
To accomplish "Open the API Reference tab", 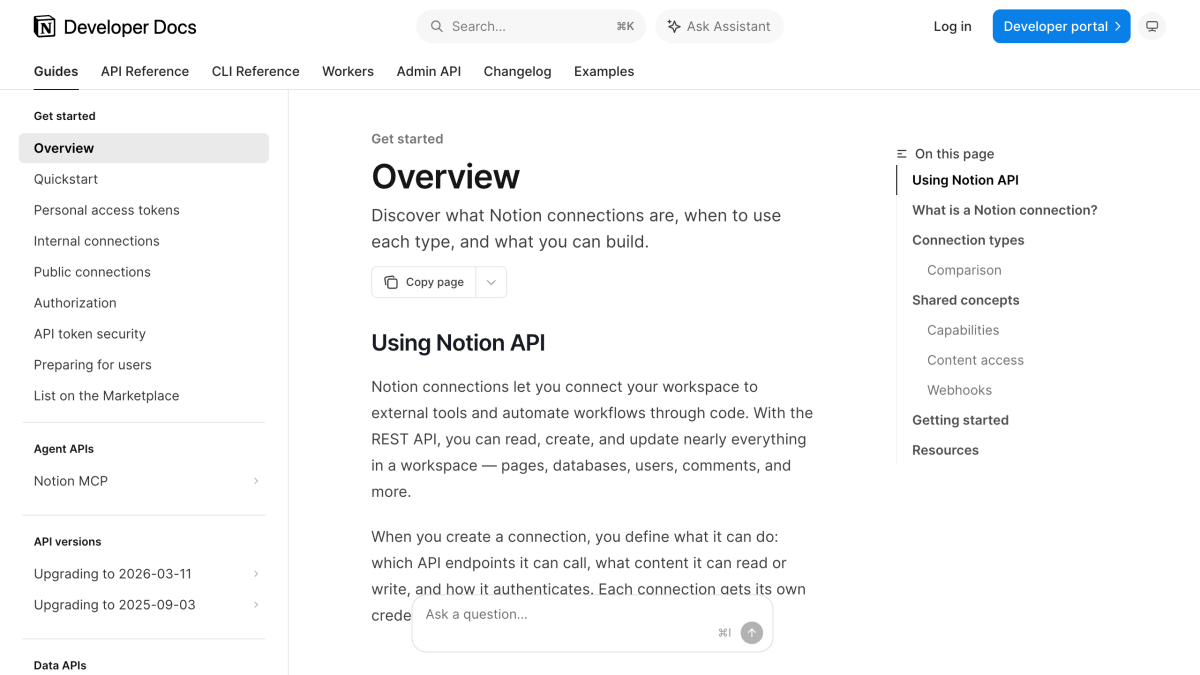I will (x=145, y=71).
